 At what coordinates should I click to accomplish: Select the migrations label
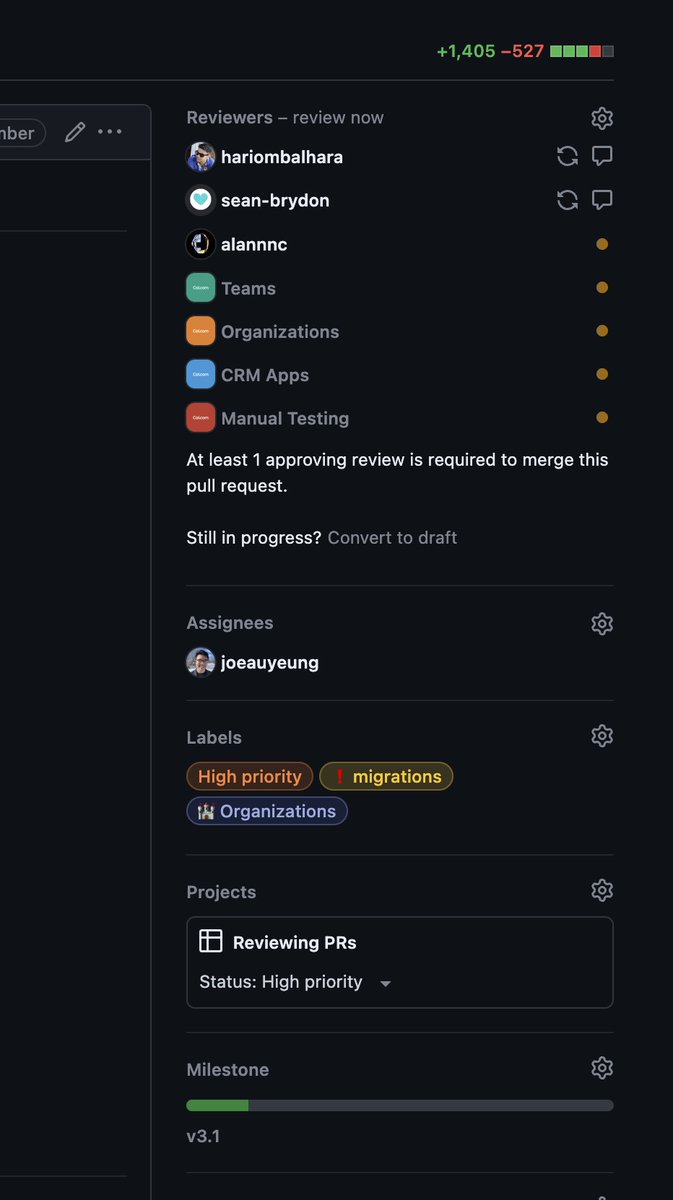(x=386, y=776)
